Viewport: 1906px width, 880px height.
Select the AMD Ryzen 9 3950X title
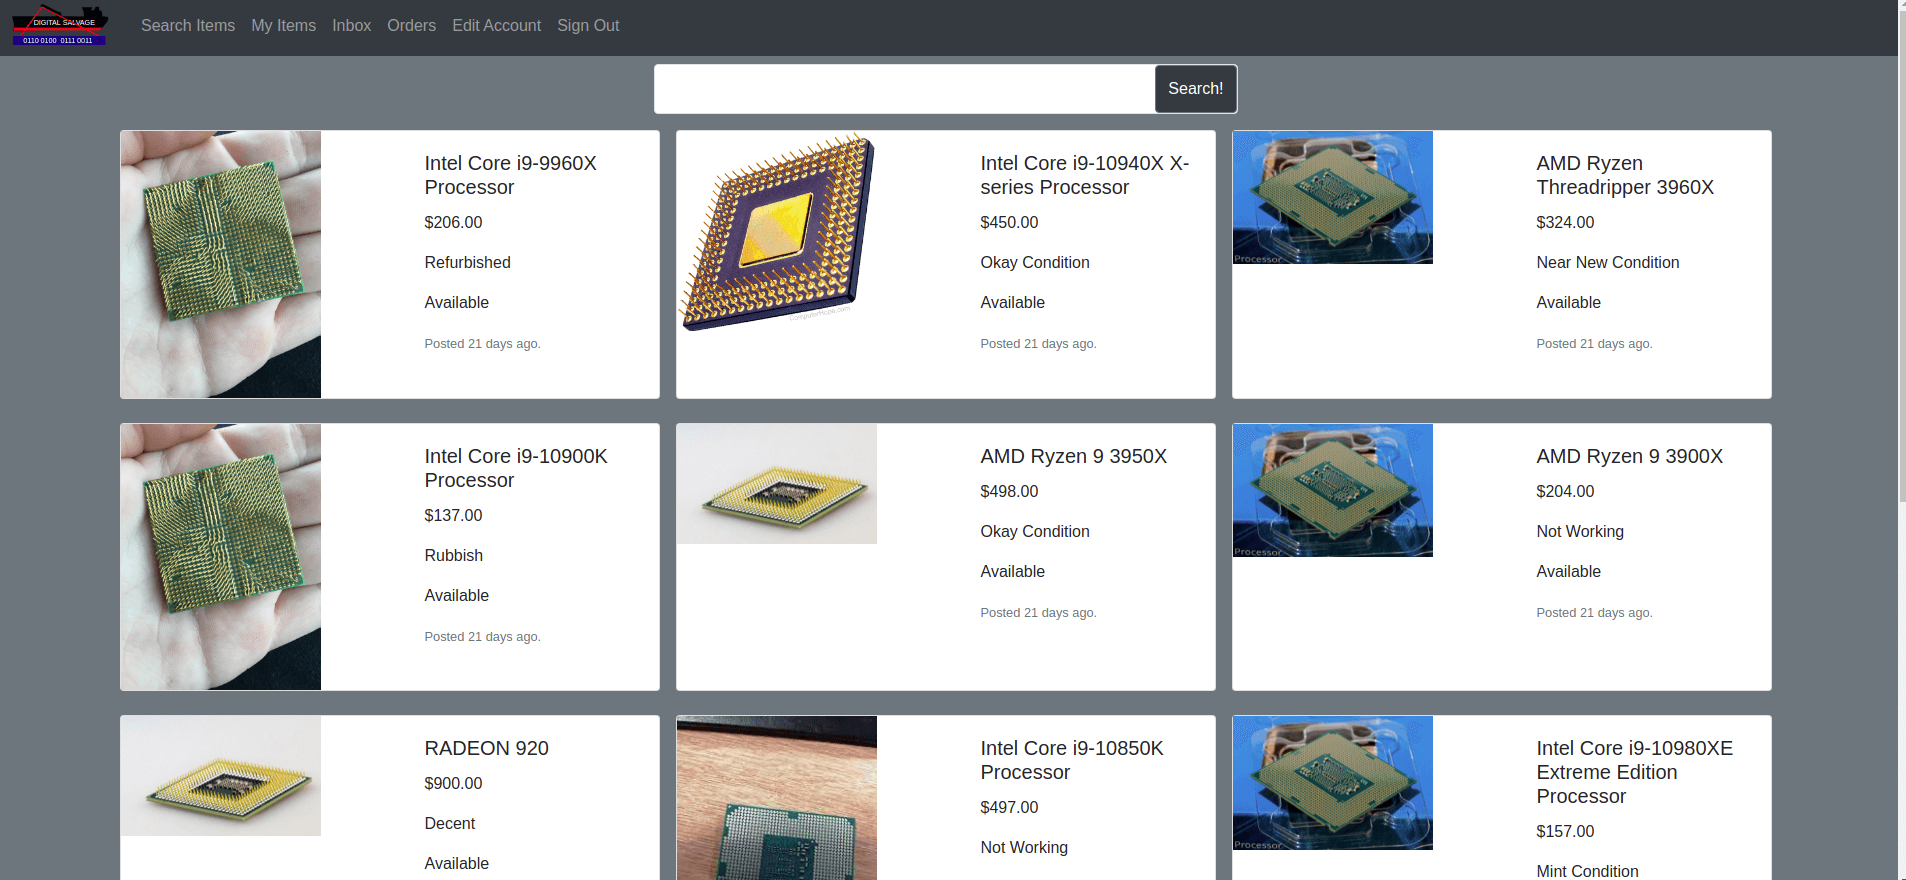(x=1074, y=456)
